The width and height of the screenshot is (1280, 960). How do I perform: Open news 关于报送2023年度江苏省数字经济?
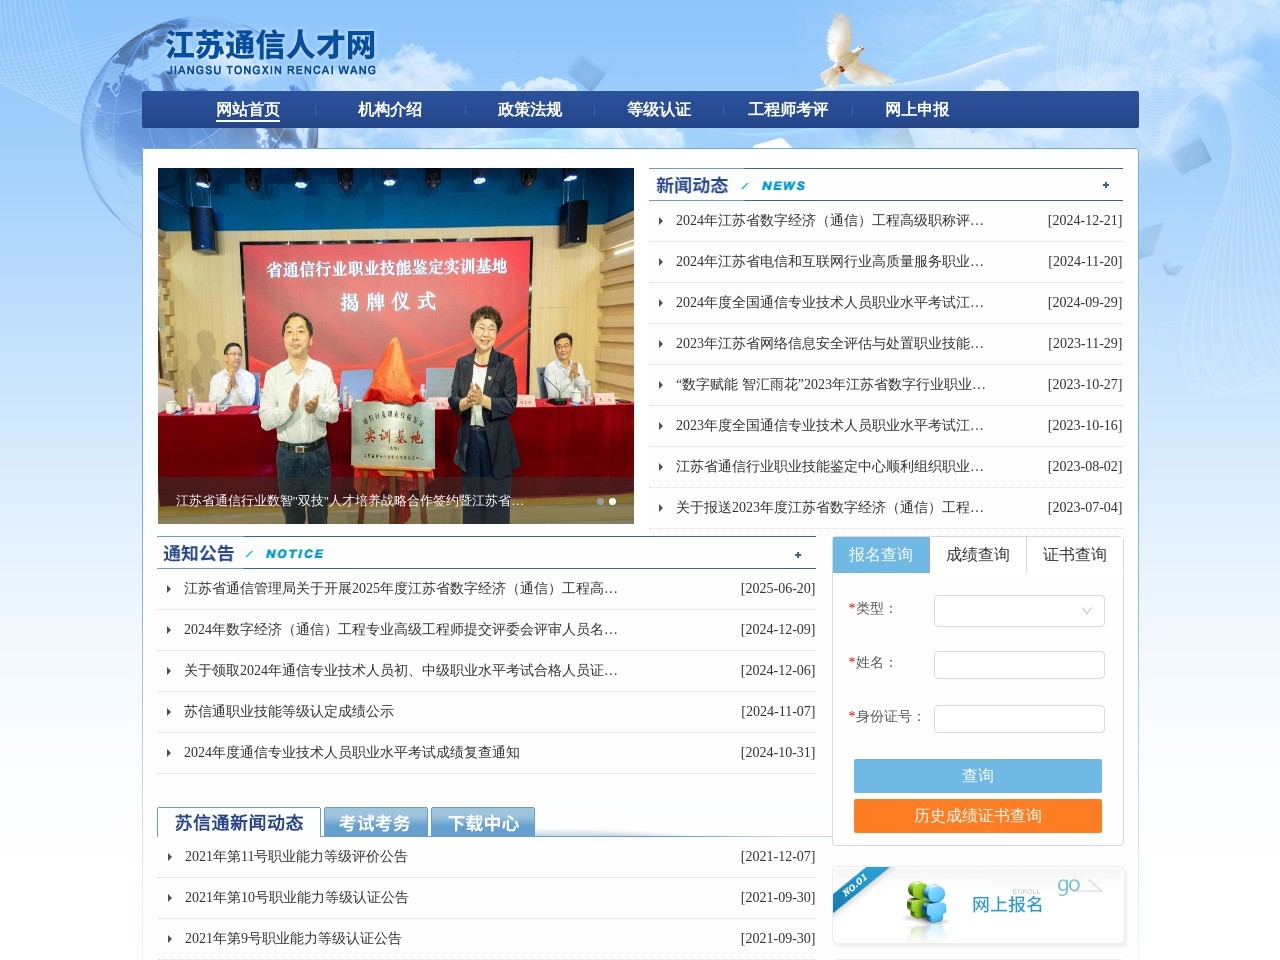click(x=830, y=508)
